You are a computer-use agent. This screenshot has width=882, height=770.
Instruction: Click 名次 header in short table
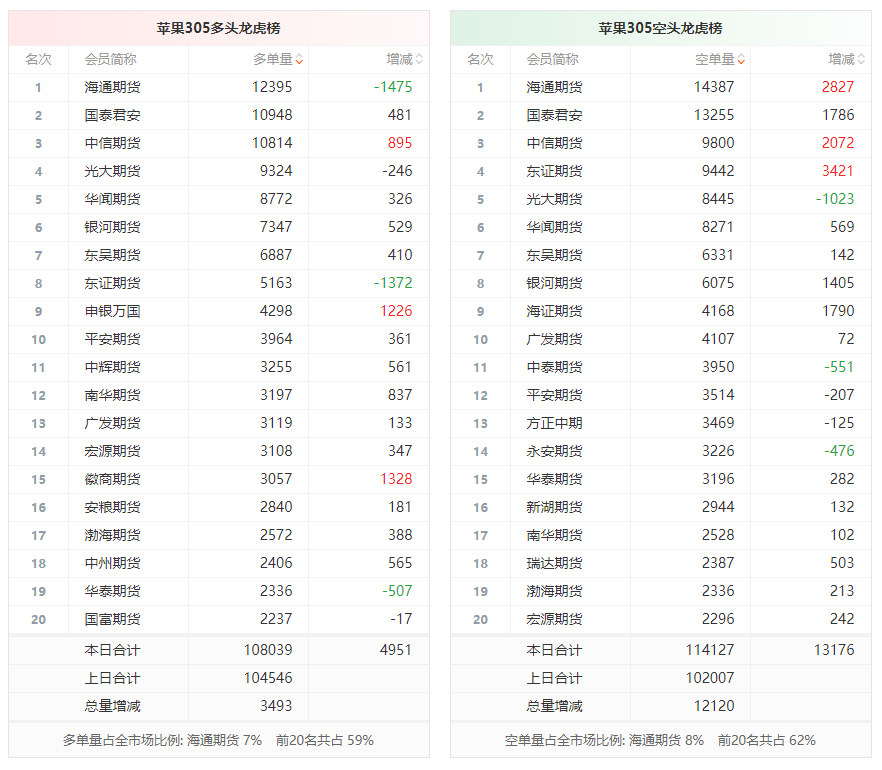pos(480,60)
